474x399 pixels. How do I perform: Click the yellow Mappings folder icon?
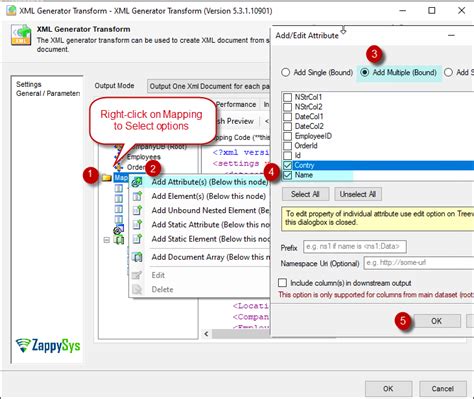pyautogui.click(x=107, y=177)
